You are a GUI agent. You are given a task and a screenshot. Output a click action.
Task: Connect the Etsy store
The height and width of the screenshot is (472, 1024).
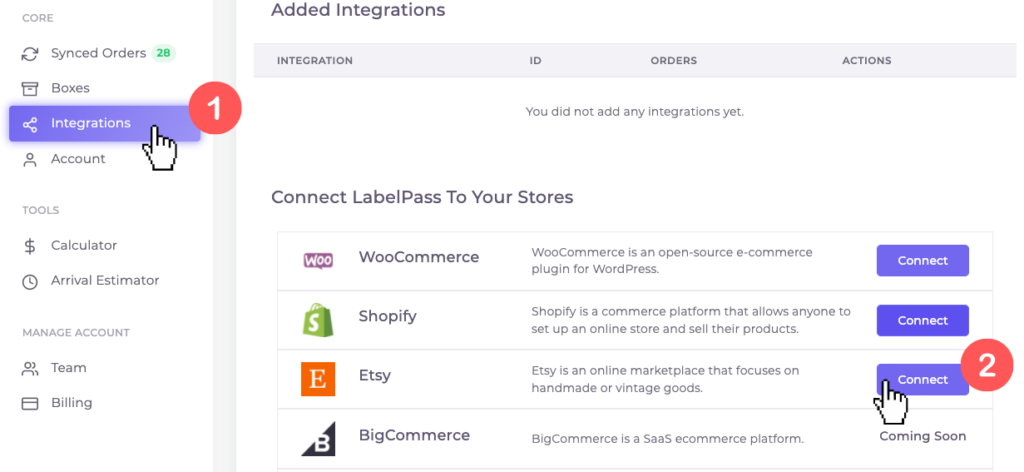922,379
